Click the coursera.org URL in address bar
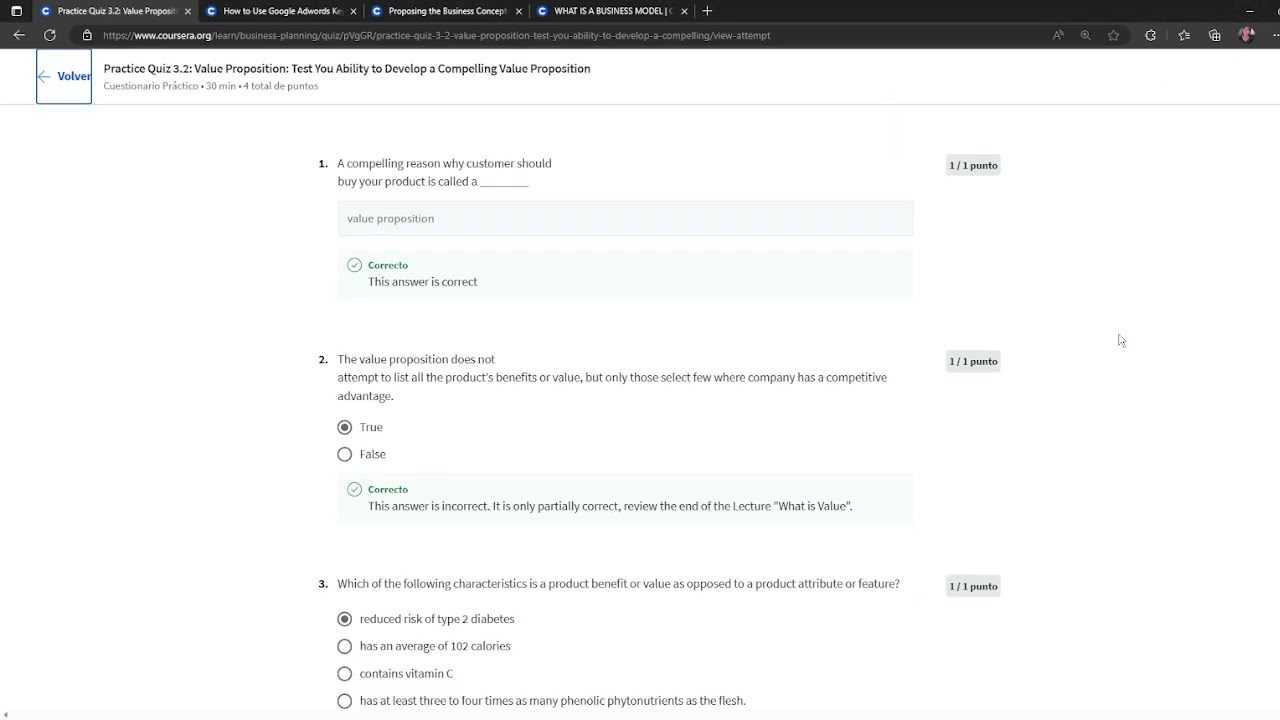The image size is (1280, 720). pos(436,35)
